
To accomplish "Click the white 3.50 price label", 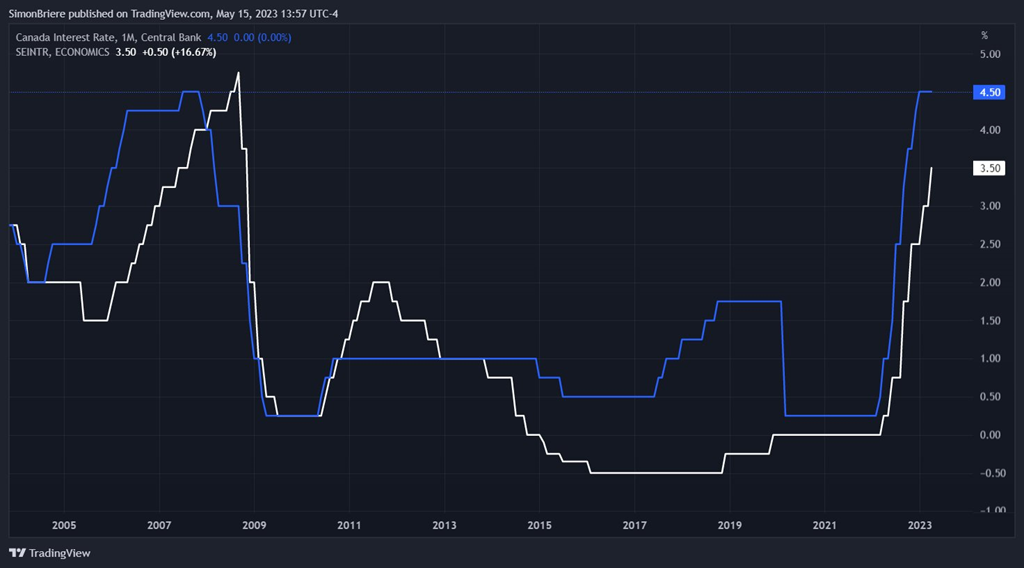I will coord(988,168).
